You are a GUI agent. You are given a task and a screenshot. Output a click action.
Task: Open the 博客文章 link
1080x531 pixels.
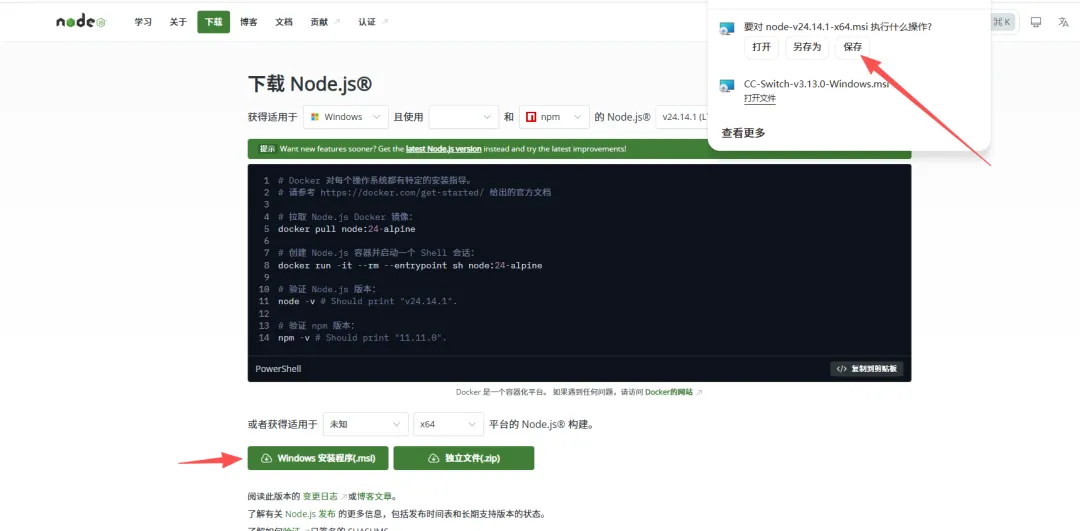[375, 496]
